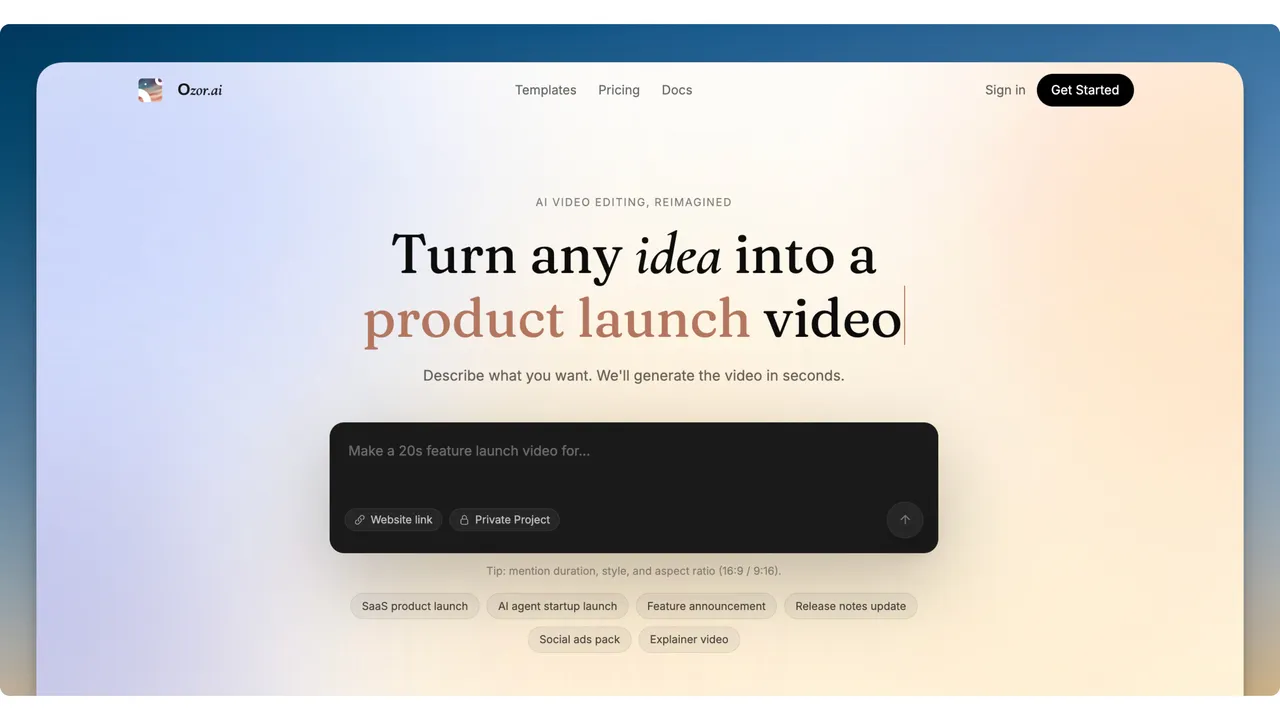
Task: Choose the Release notes update suggestion chip
Action: [x=851, y=606]
